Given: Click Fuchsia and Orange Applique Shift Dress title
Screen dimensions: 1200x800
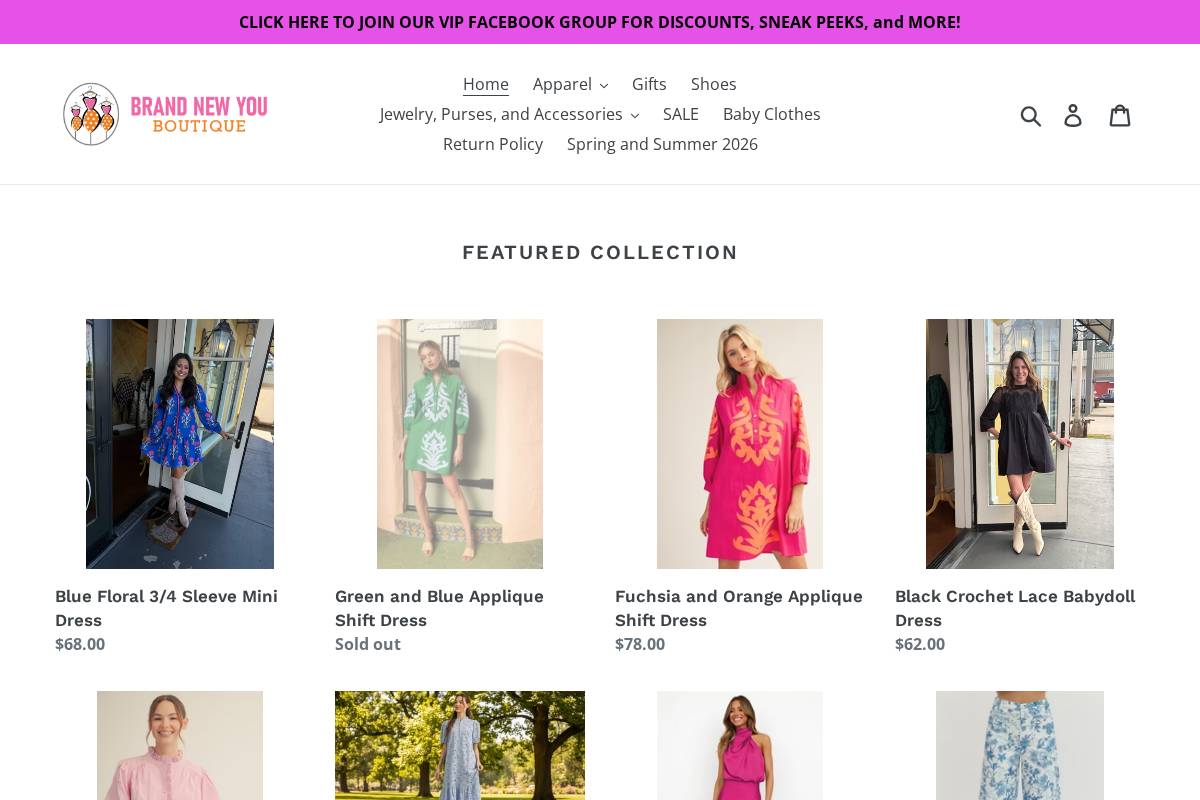Looking at the screenshot, I should [x=738, y=608].
